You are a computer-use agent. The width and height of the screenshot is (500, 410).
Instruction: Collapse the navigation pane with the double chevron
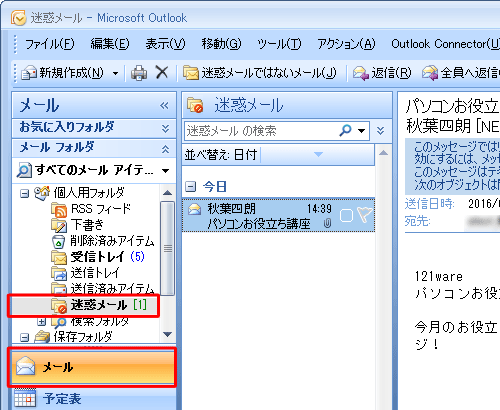tap(164, 106)
